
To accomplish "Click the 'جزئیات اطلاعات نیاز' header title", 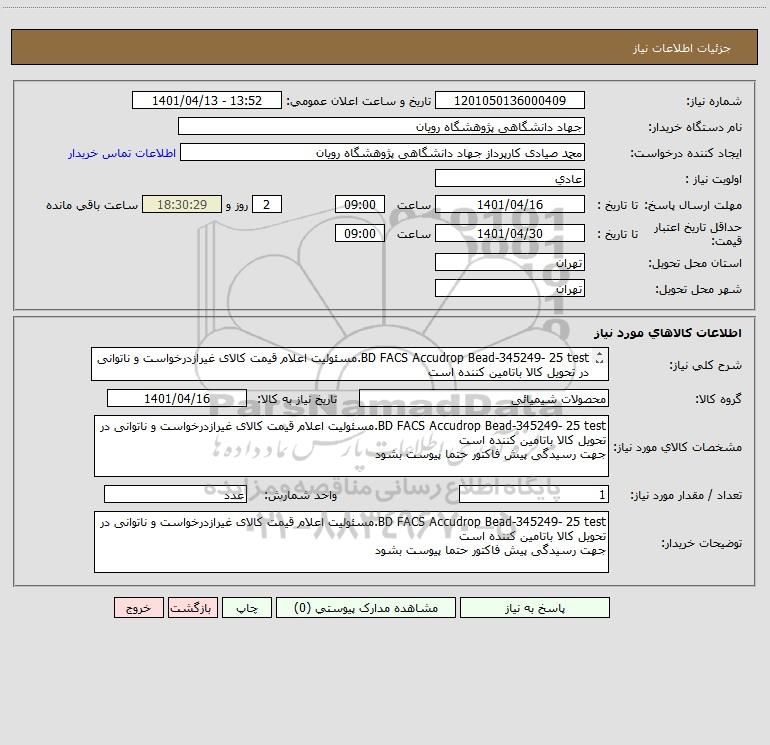I will coord(681,48).
